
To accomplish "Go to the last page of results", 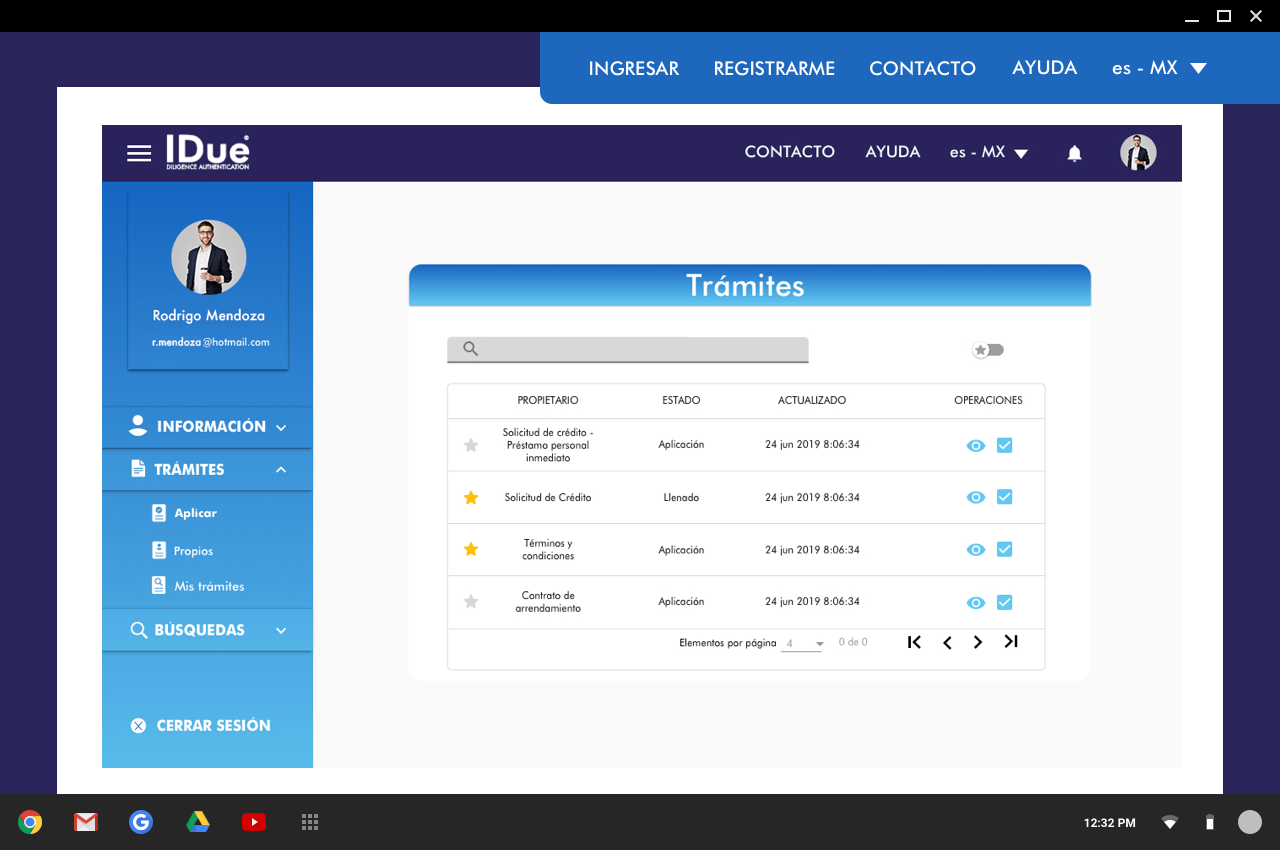I will coord(1011,642).
